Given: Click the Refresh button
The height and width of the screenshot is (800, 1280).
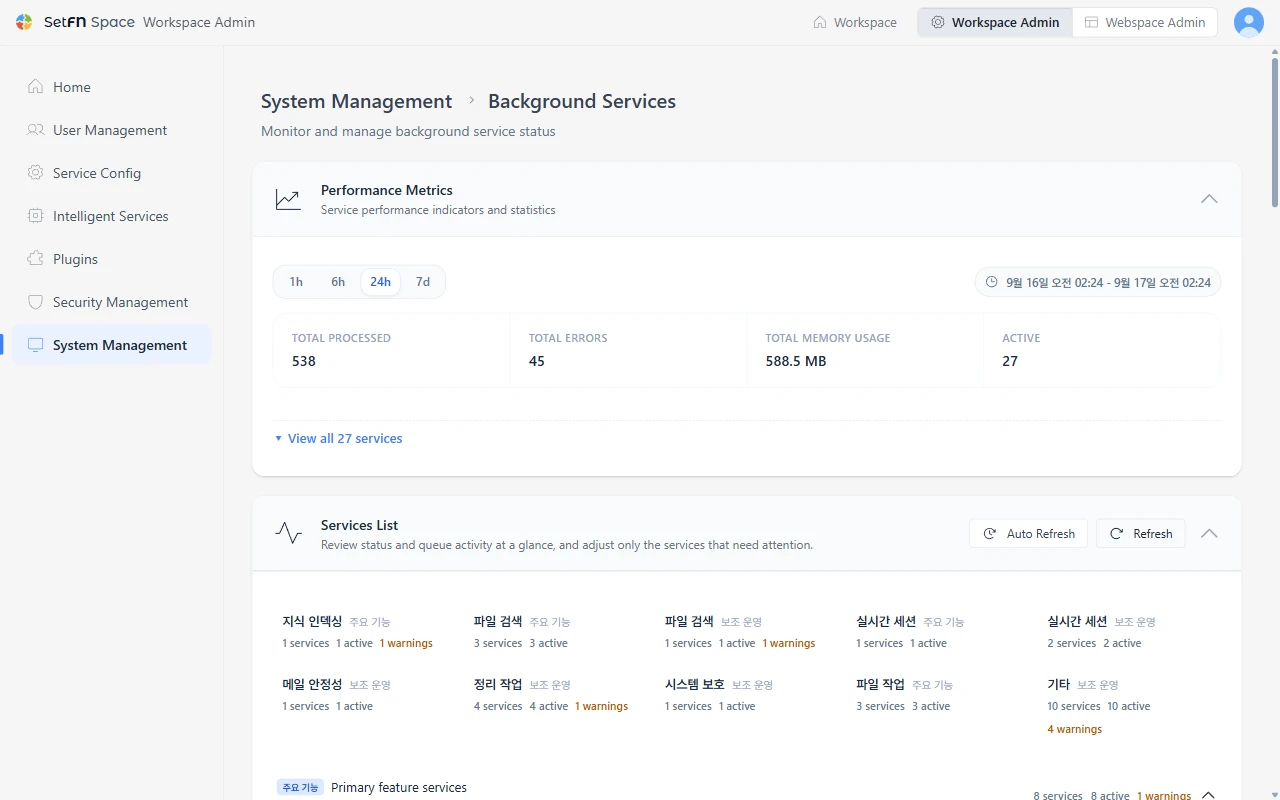Looking at the screenshot, I should 1141,534.
